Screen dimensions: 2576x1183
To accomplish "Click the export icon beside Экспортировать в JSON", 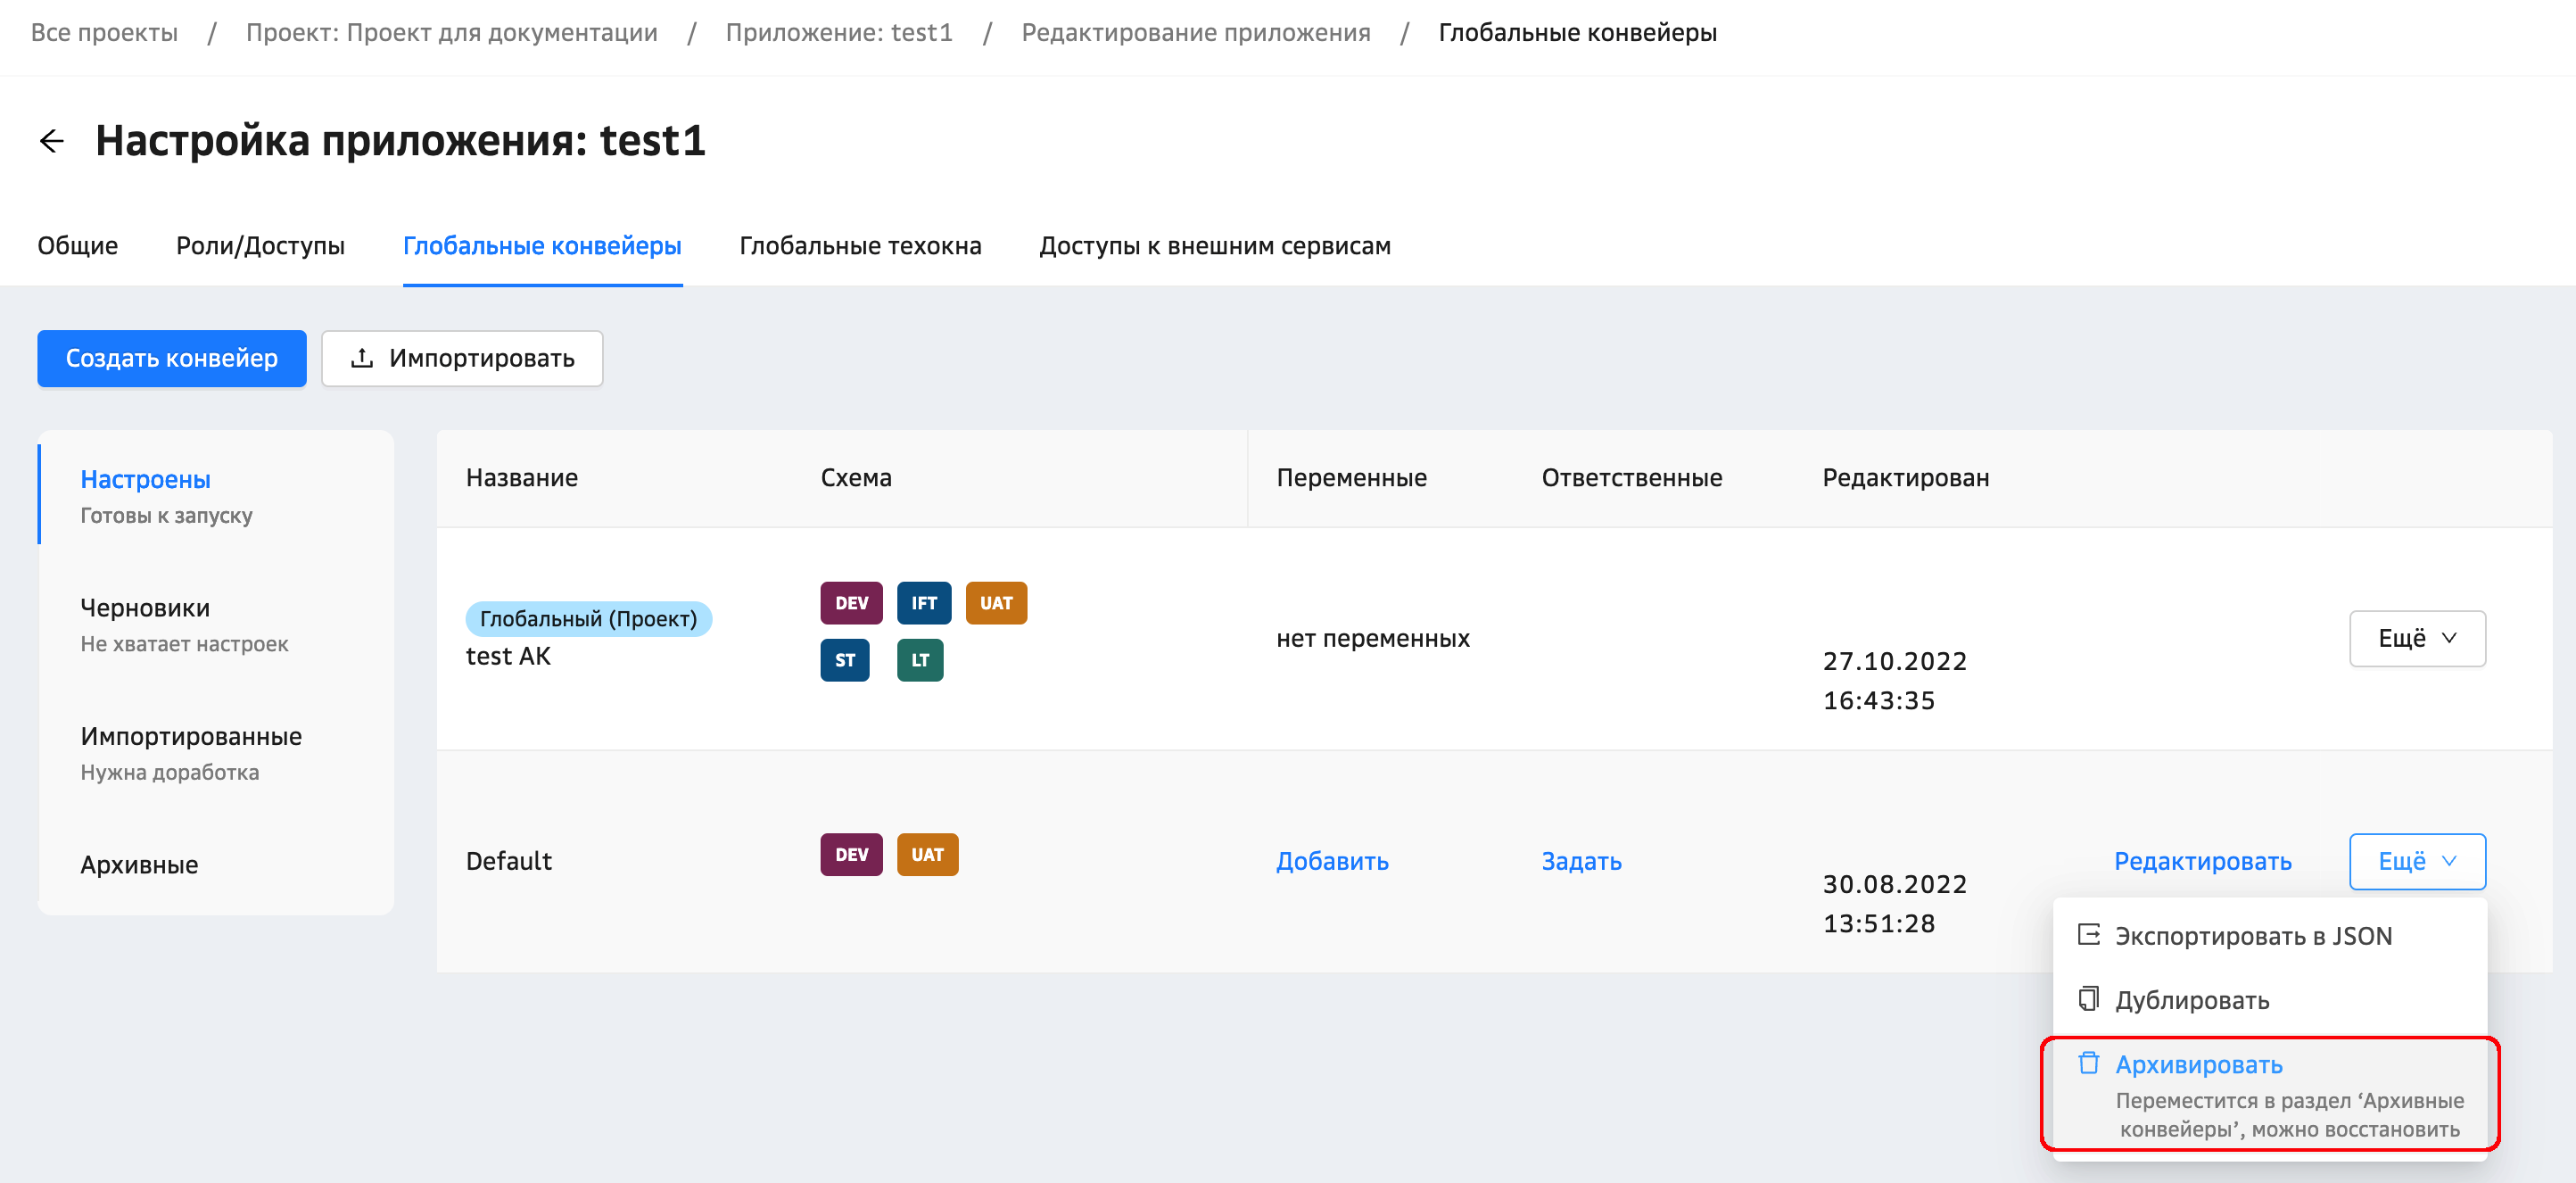I will coord(2088,935).
